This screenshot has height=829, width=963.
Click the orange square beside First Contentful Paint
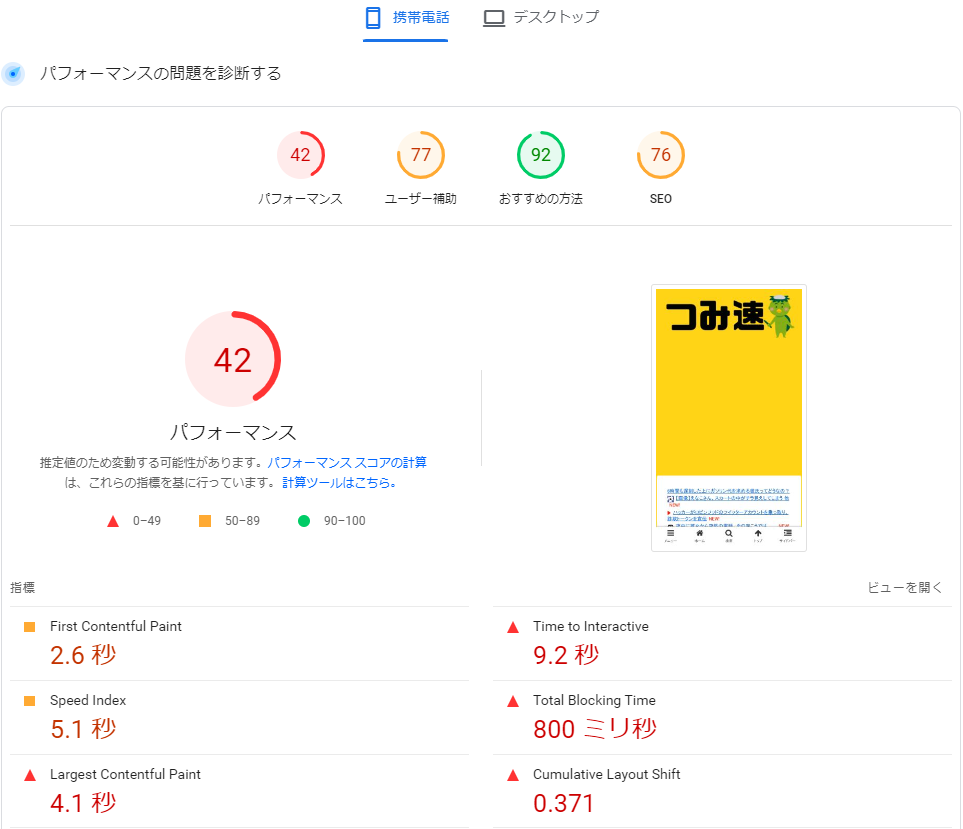[x=29, y=627]
